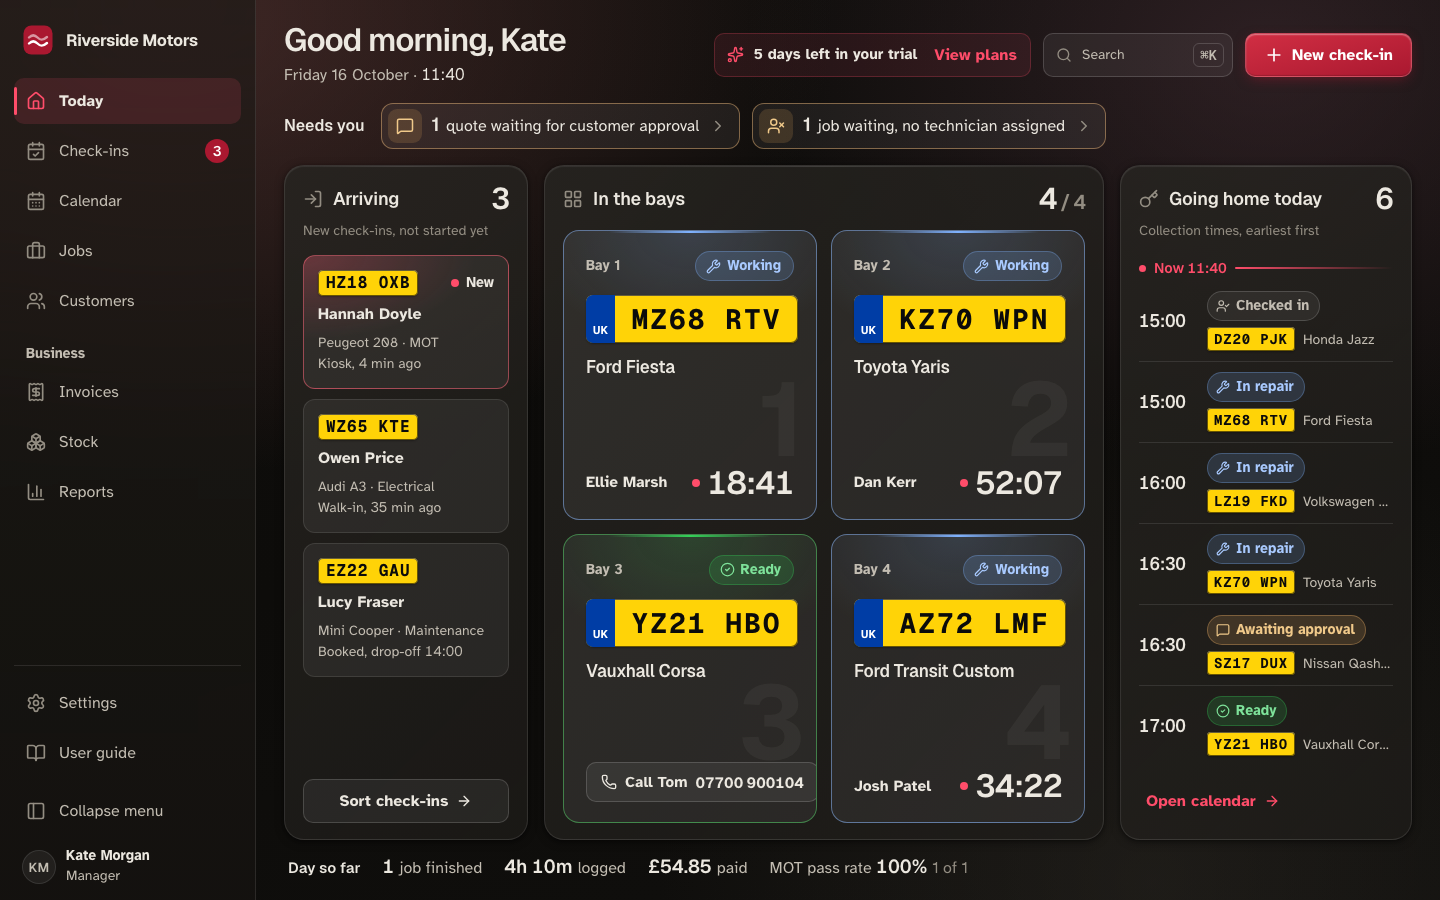Click the Jobs briefcase icon
The height and width of the screenshot is (900, 1440).
coord(36,251)
